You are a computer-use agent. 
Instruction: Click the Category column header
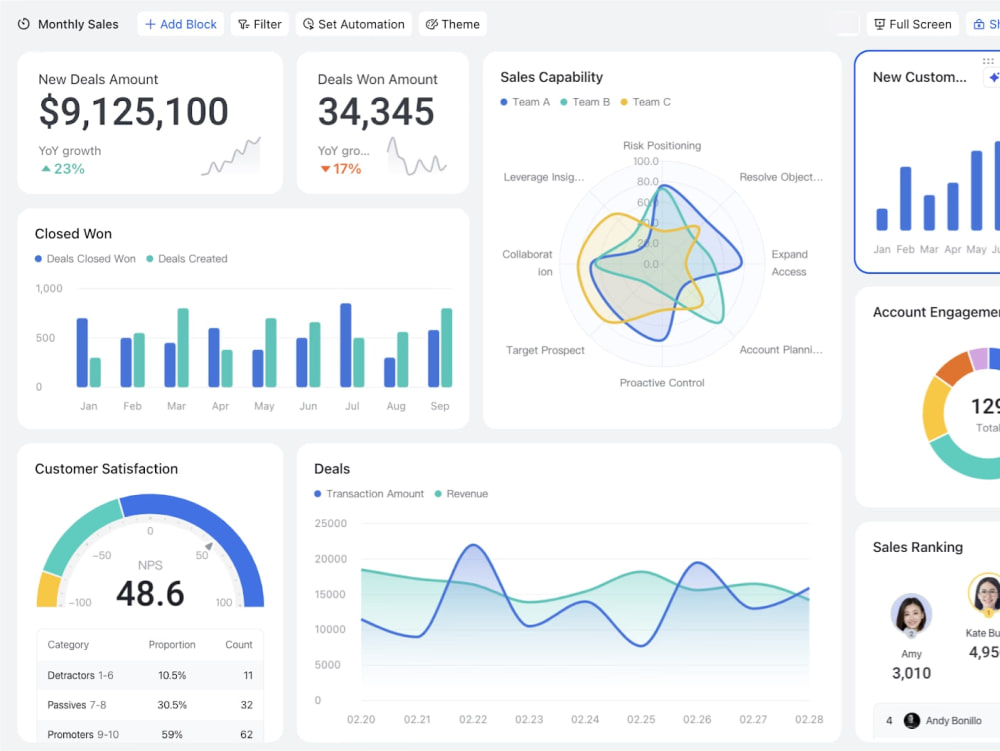pyautogui.click(x=68, y=645)
